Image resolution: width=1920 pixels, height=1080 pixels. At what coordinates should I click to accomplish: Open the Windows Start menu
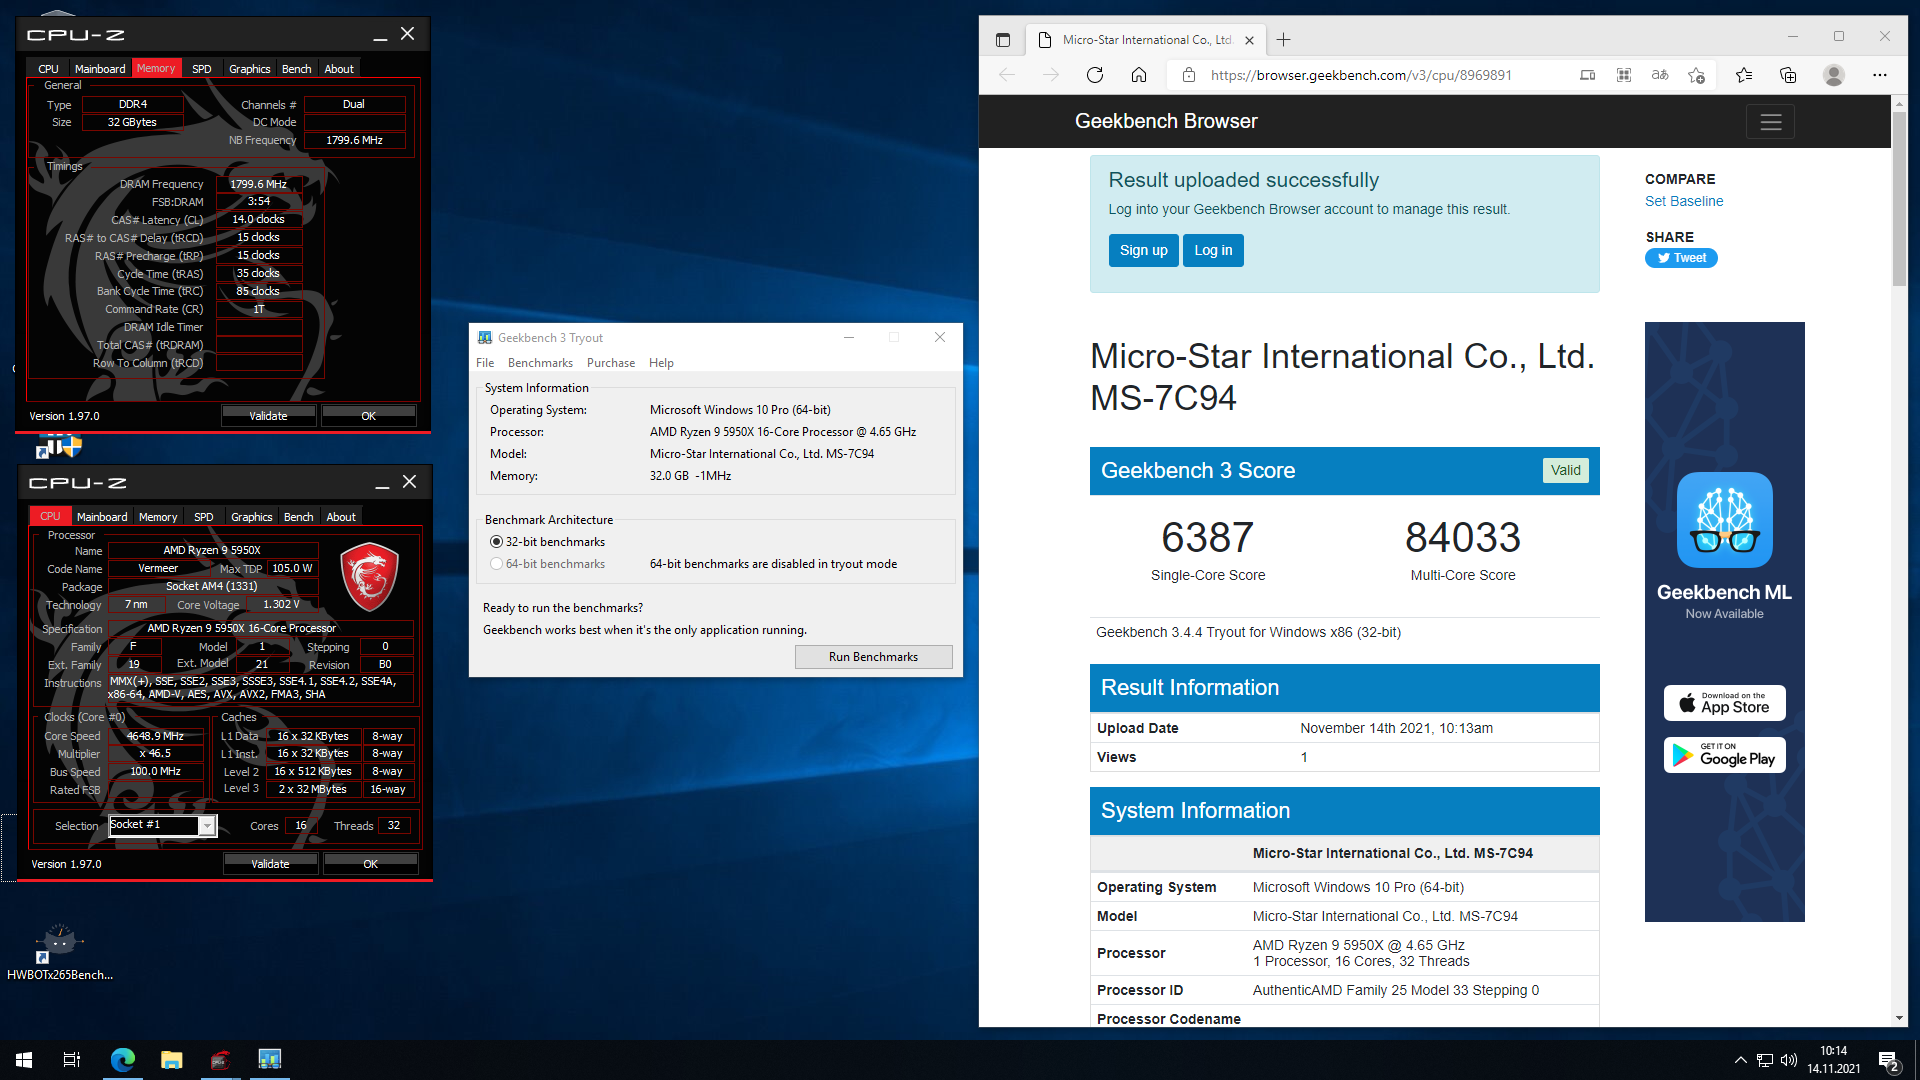point(24,1060)
